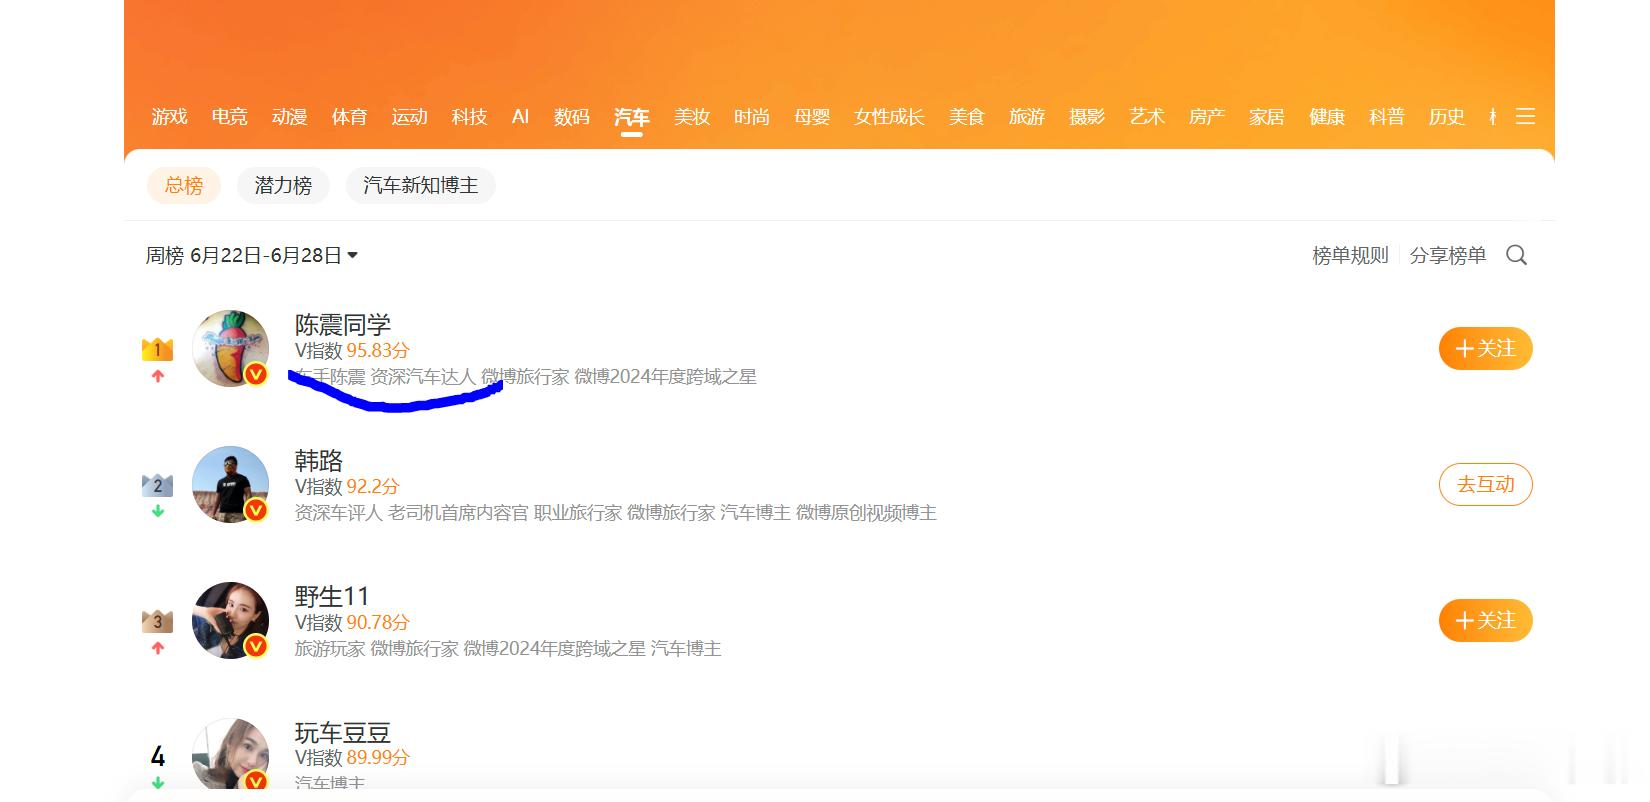The width and height of the screenshot is (1650, 802).
Task: Open the 摄影 category tab
Action: (x=1087, y=117)
